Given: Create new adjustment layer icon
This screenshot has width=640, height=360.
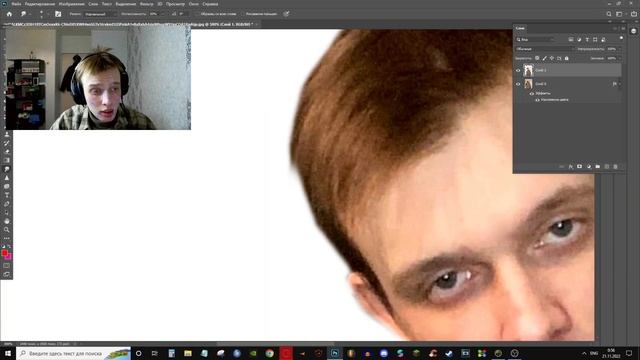Looking at the screenshot, I should 589,167.
